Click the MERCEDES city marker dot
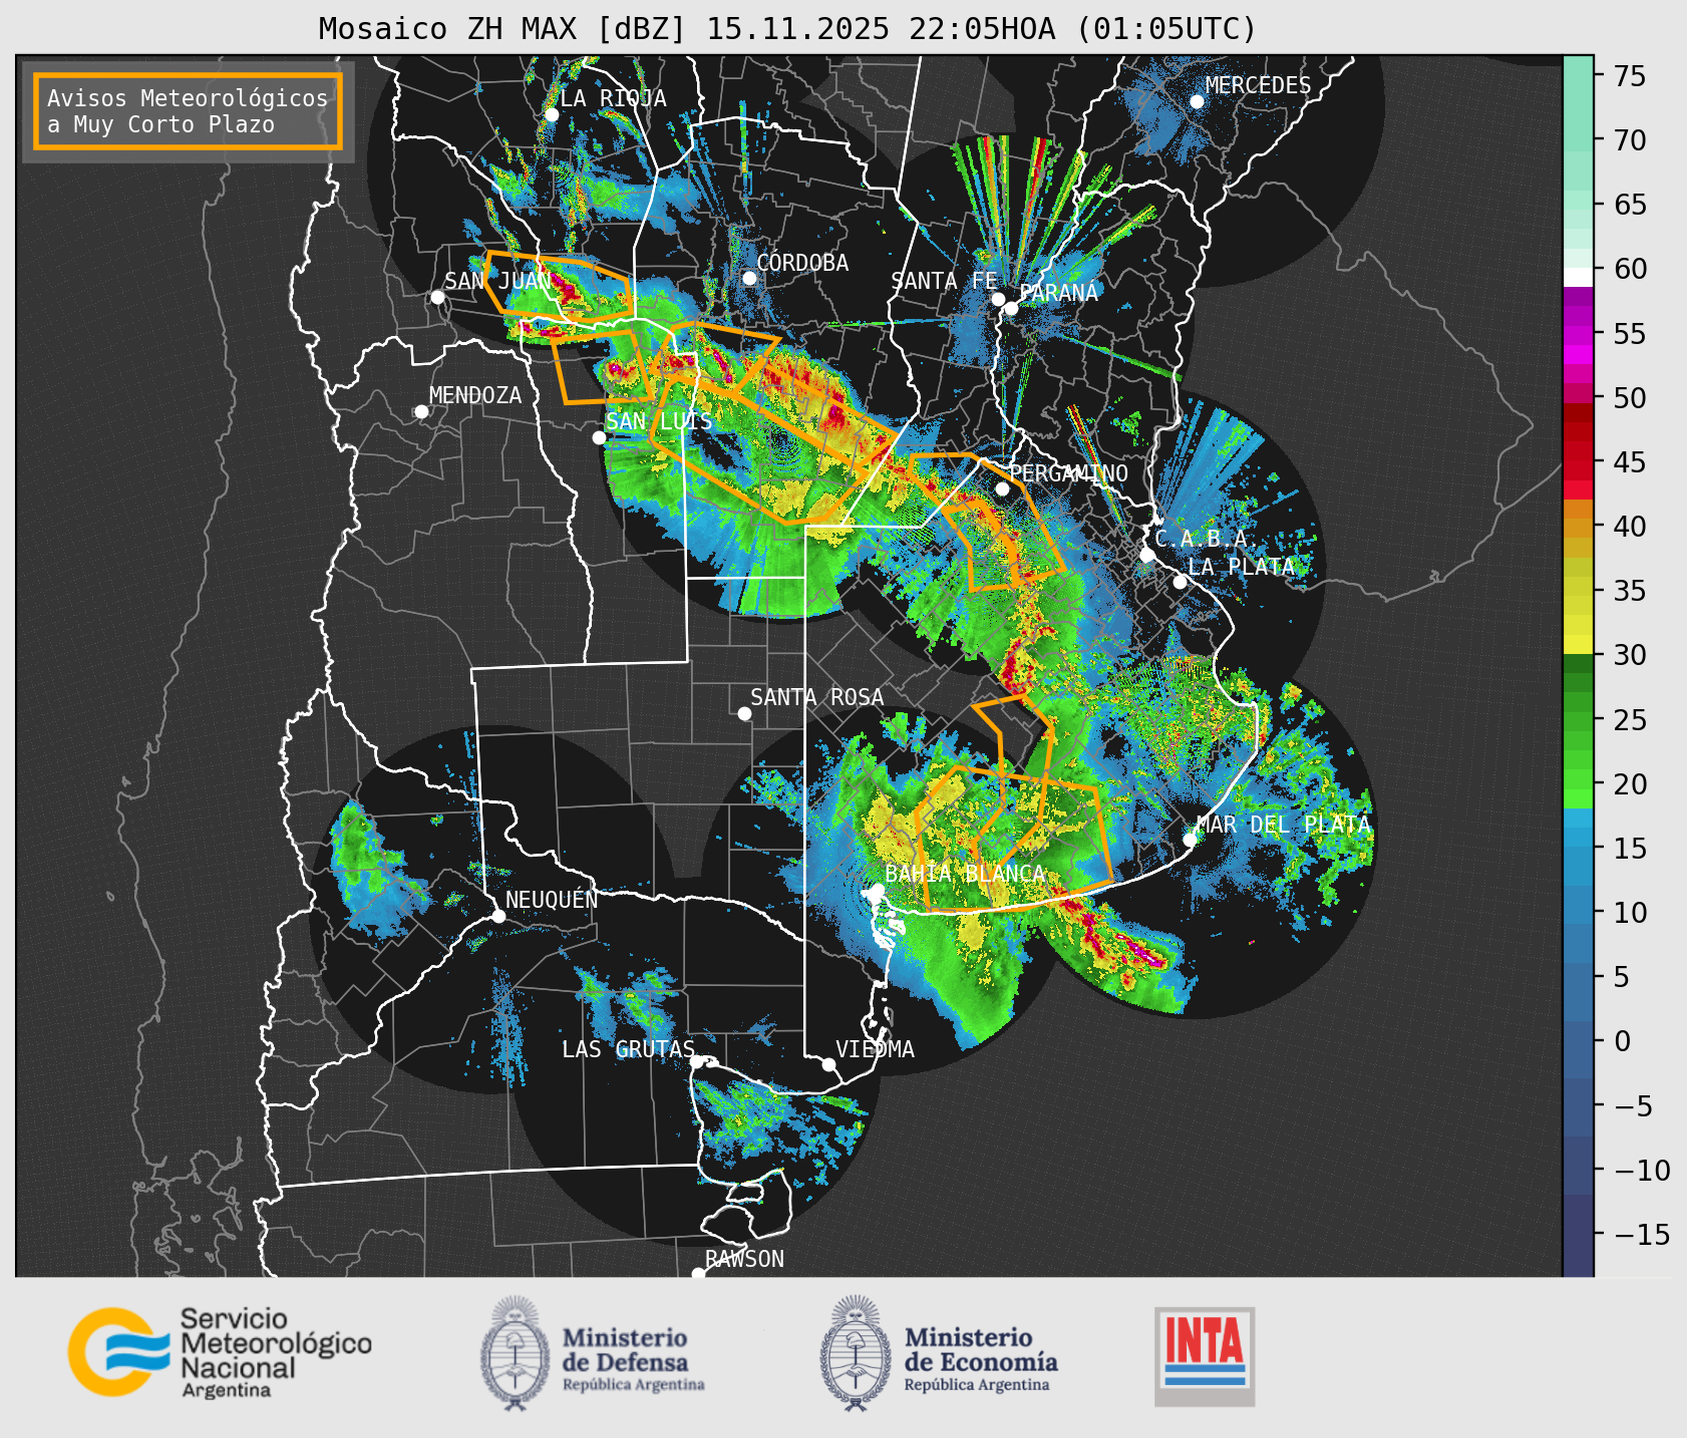Image resolution: width=1687 pixels, height=1438 pixels. tap(1196, 102)
